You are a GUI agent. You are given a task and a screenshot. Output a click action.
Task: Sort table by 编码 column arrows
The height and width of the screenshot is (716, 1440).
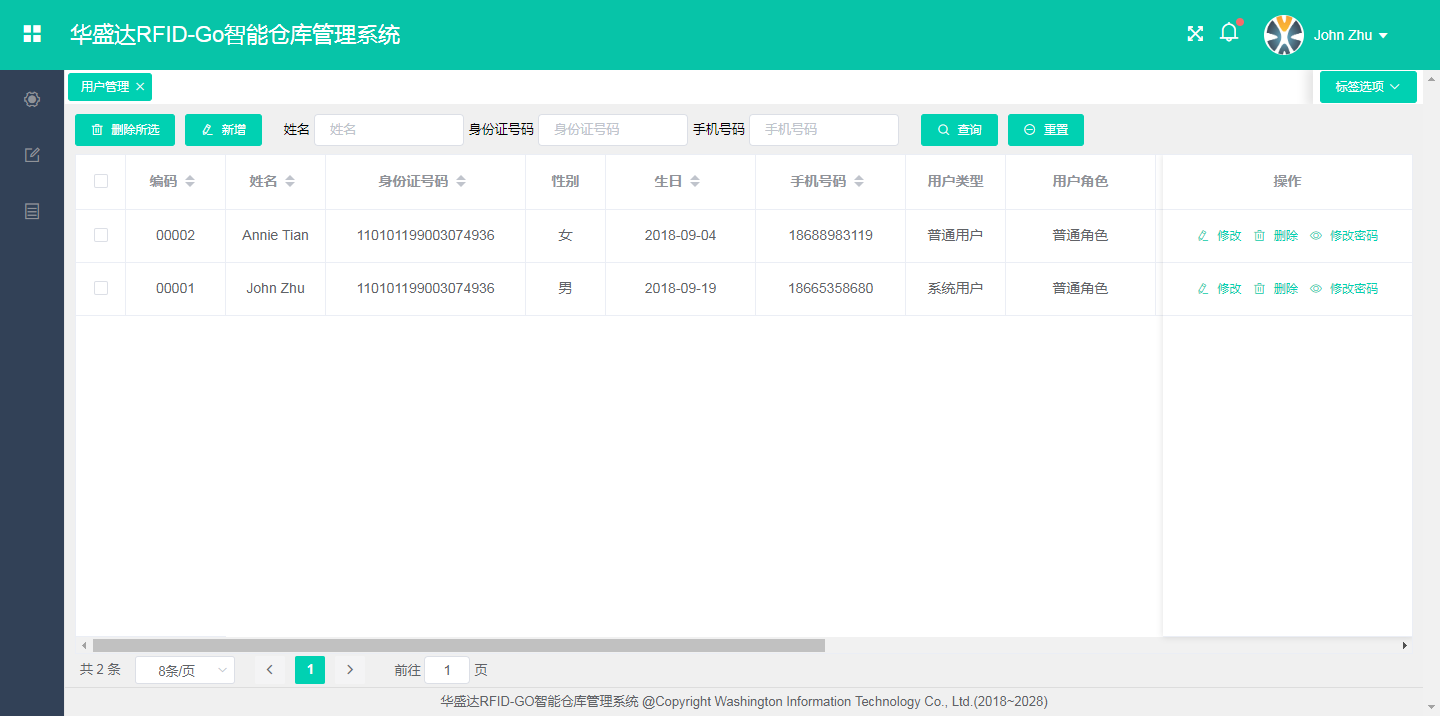pos(190,182)
